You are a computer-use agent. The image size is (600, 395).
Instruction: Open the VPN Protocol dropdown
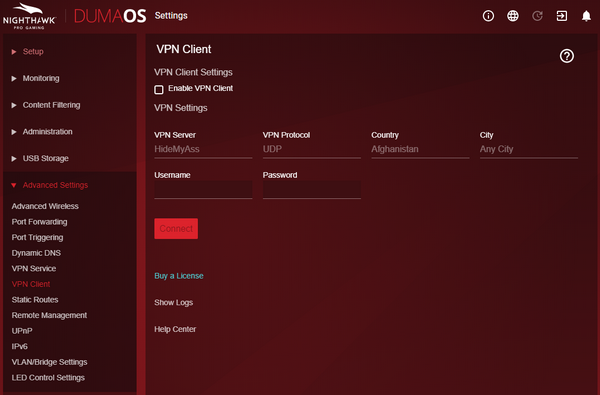(311, 149)
